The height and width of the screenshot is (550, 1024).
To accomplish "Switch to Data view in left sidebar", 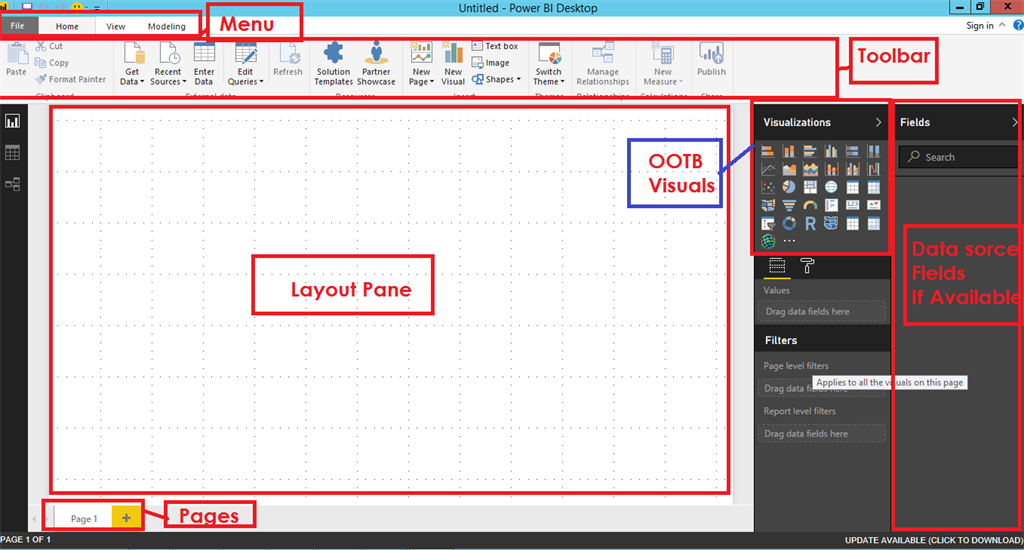I will [12, 153].
